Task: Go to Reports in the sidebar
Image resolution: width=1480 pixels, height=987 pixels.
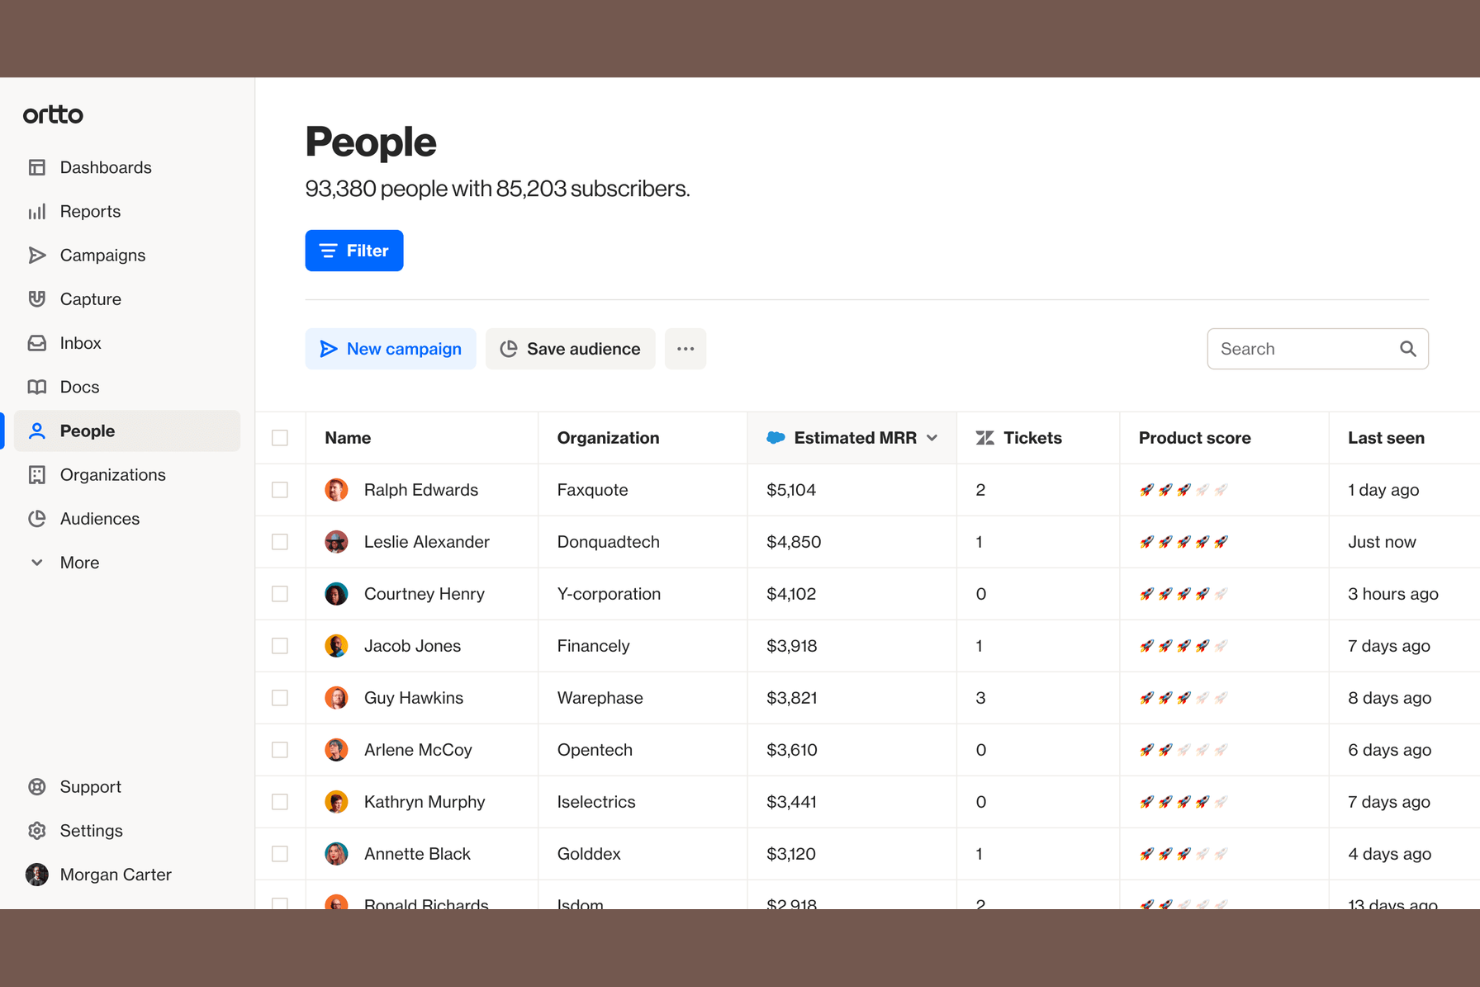Action: point(127,211)
